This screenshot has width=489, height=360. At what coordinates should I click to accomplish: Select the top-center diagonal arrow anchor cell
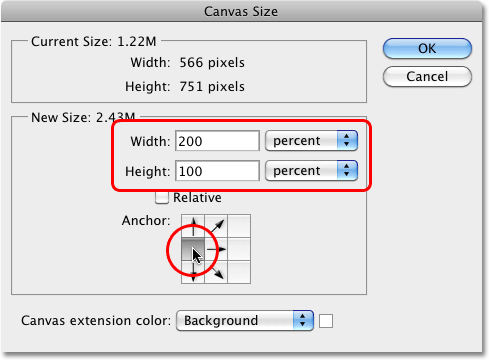tap(216, 226)
